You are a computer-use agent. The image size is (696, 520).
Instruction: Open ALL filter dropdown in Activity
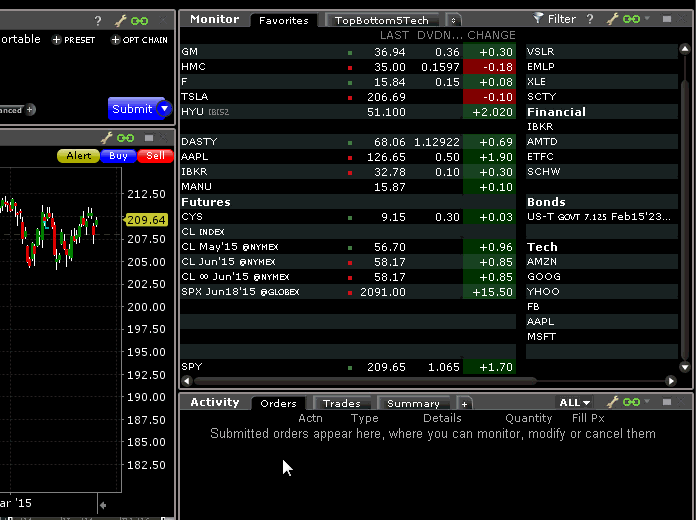click(x=575, y=403)
